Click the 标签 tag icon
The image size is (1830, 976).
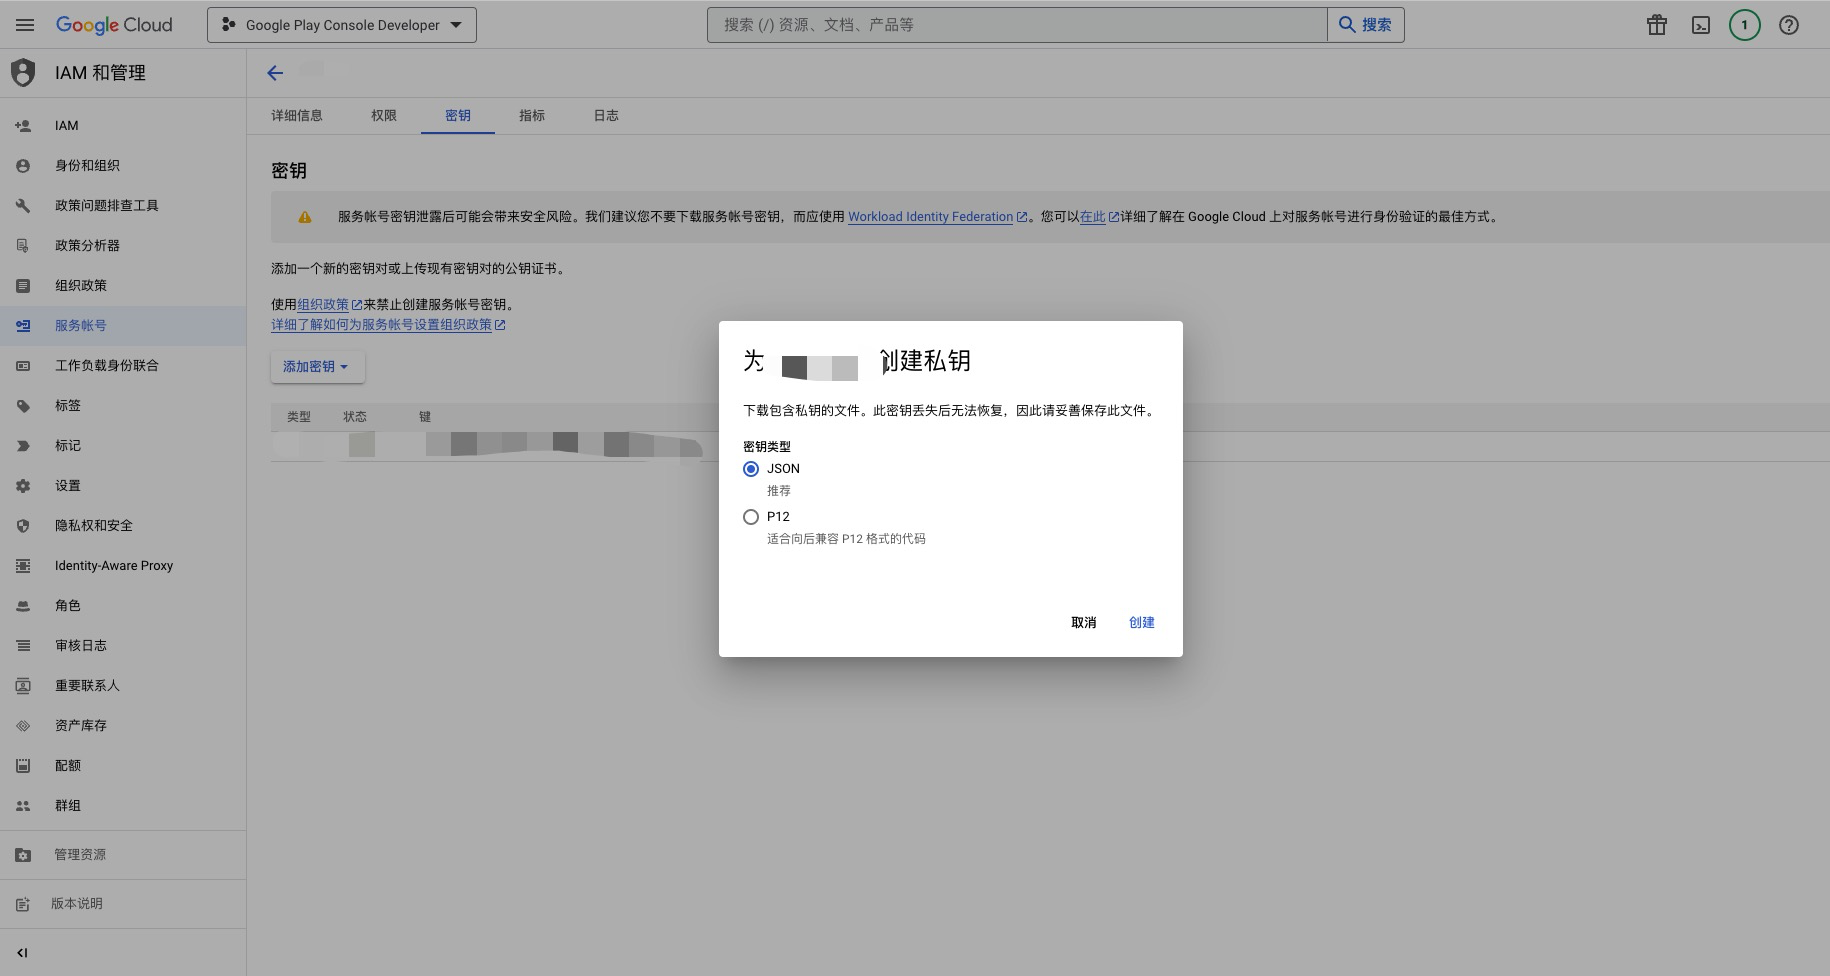point(23,406)
